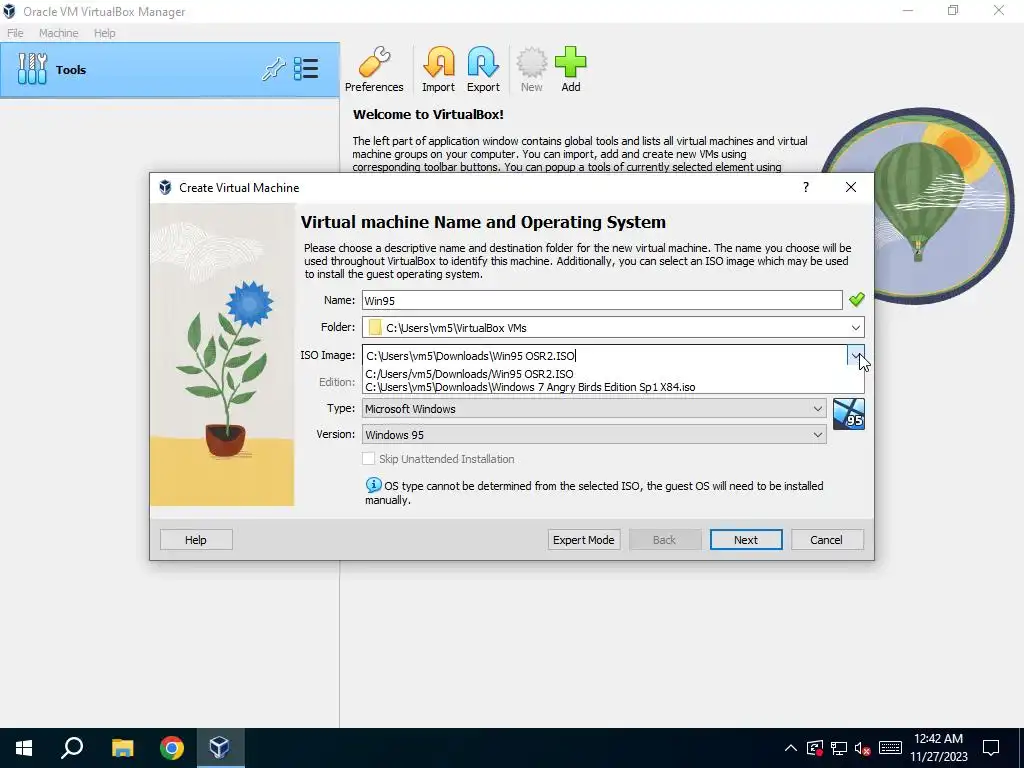This screenshot has height=768, width=1024.
Task: Click the Import appliance icon
Action: [438, 69]
